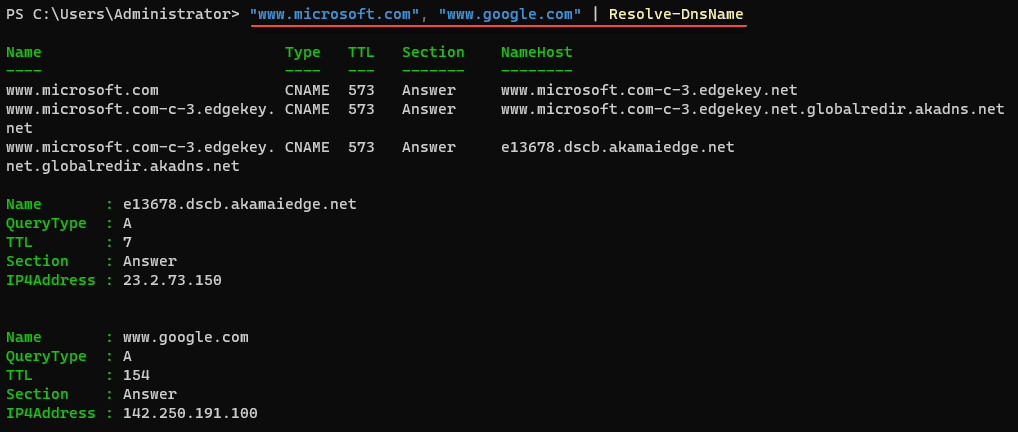Click the e13678.dscb.akamaiedge.net value in NameHost column

point(617,147)
